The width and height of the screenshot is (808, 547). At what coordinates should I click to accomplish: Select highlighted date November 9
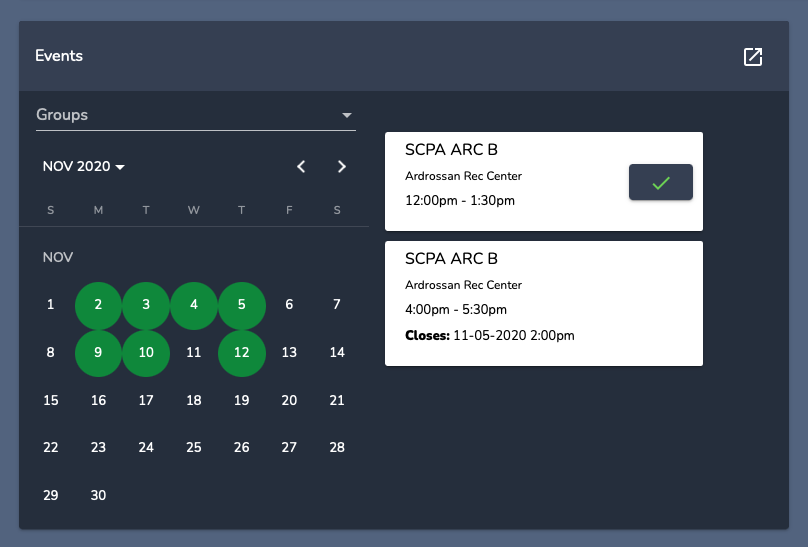pos(98,353)
